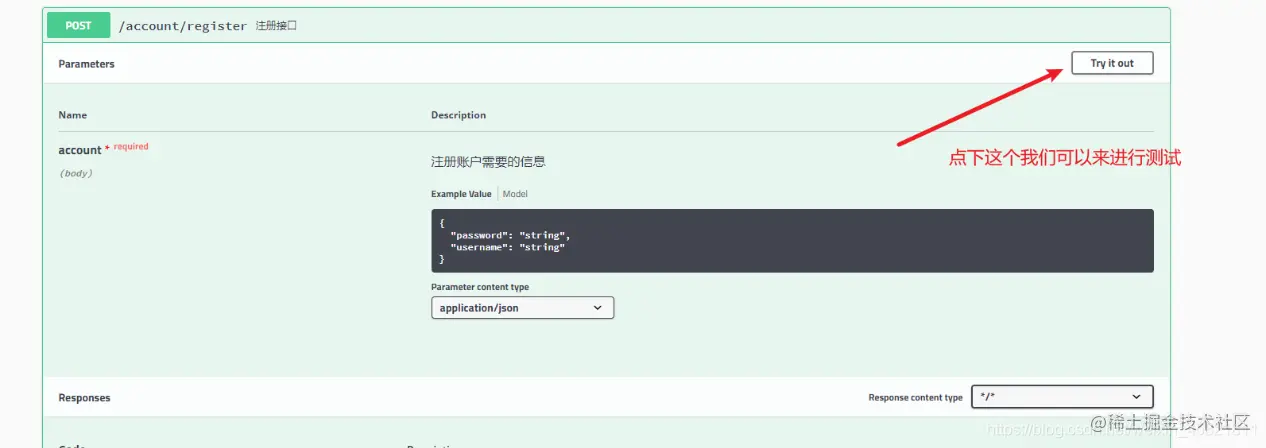1266x448 pixels.
Task: Click the 注册接口 summary text
Action: pyautogui.click(x=276, y=26)
